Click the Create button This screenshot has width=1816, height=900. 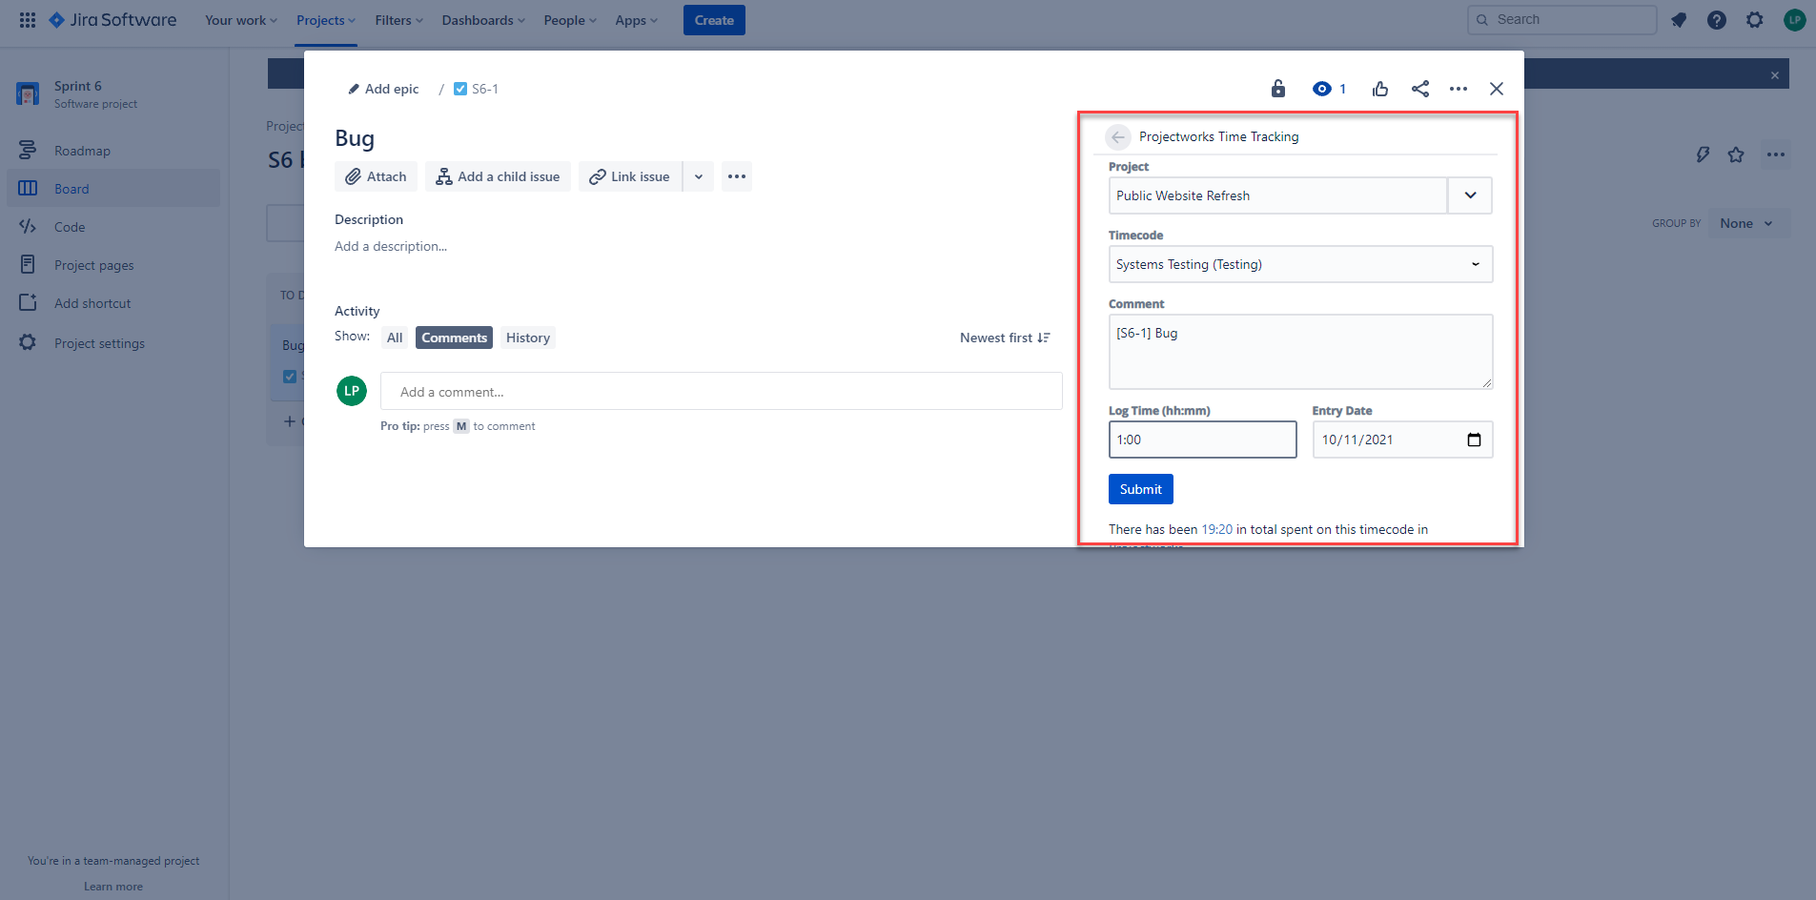click(714, 20)
